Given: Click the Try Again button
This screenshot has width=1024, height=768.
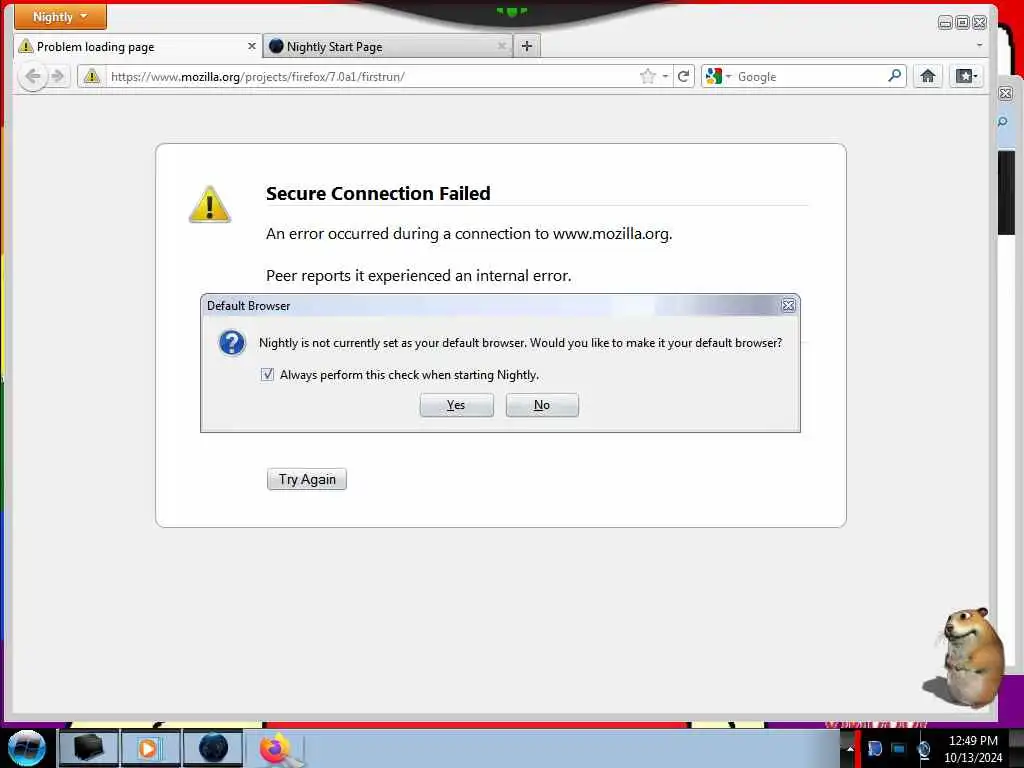Looking at the screenshot, I should click(307, 479).
